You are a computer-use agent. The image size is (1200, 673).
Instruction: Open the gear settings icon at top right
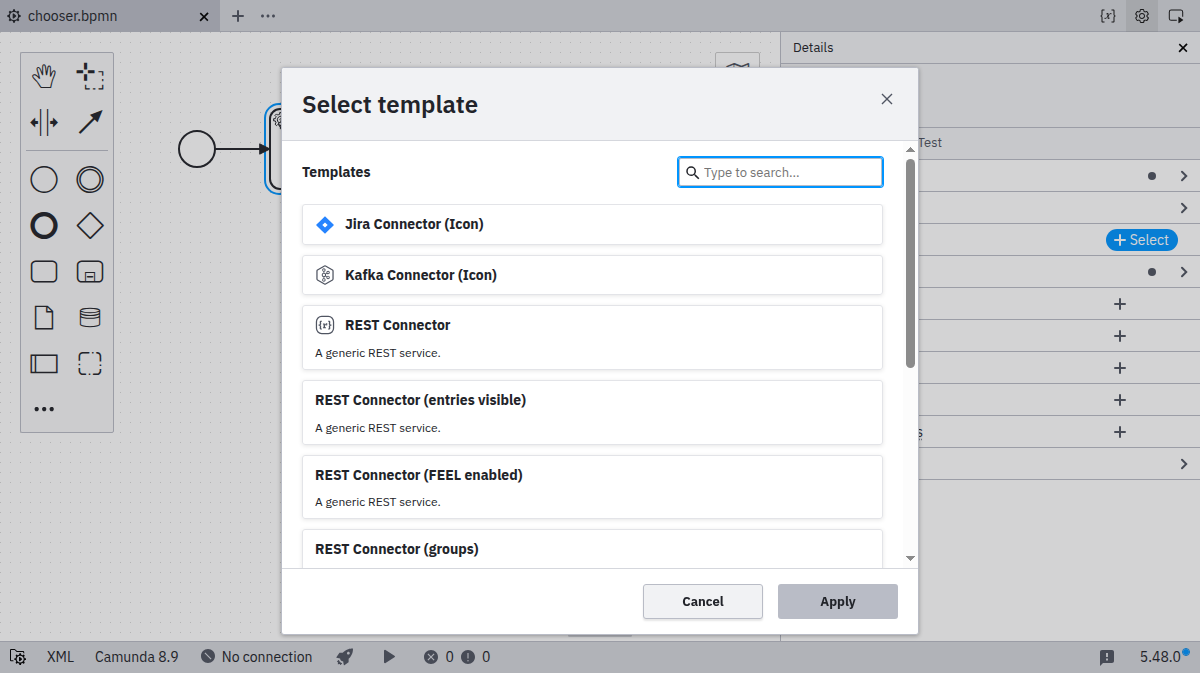[1141, 16]
